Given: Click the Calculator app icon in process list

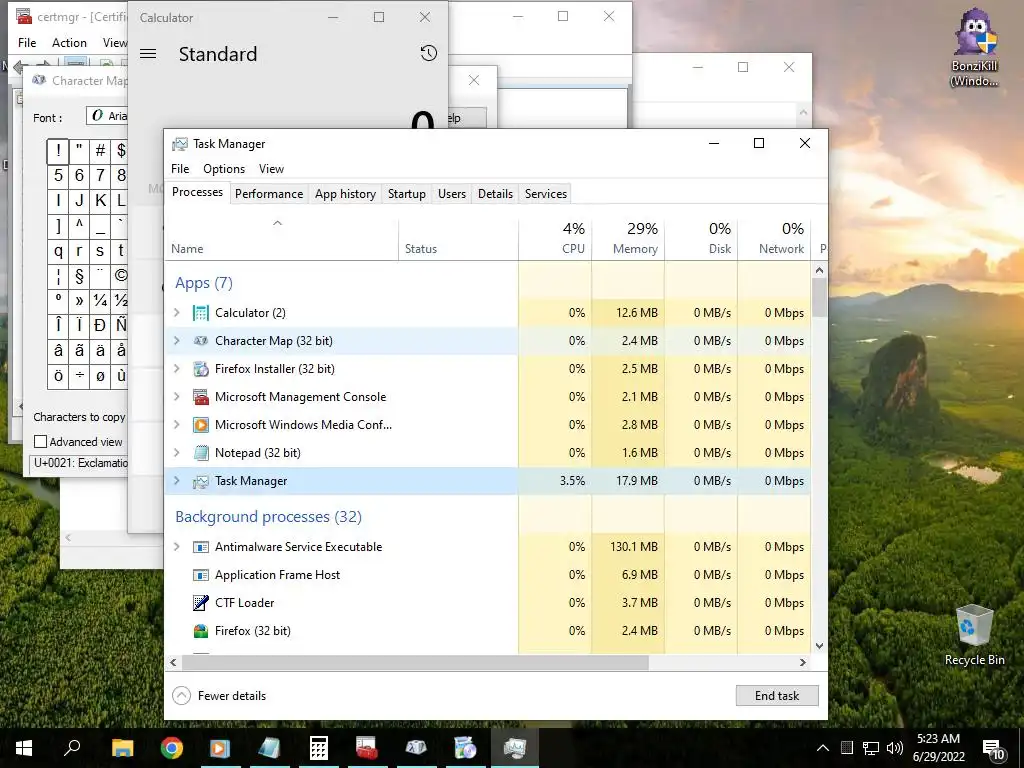Looking at the screenshot, I should click(200, 313).
